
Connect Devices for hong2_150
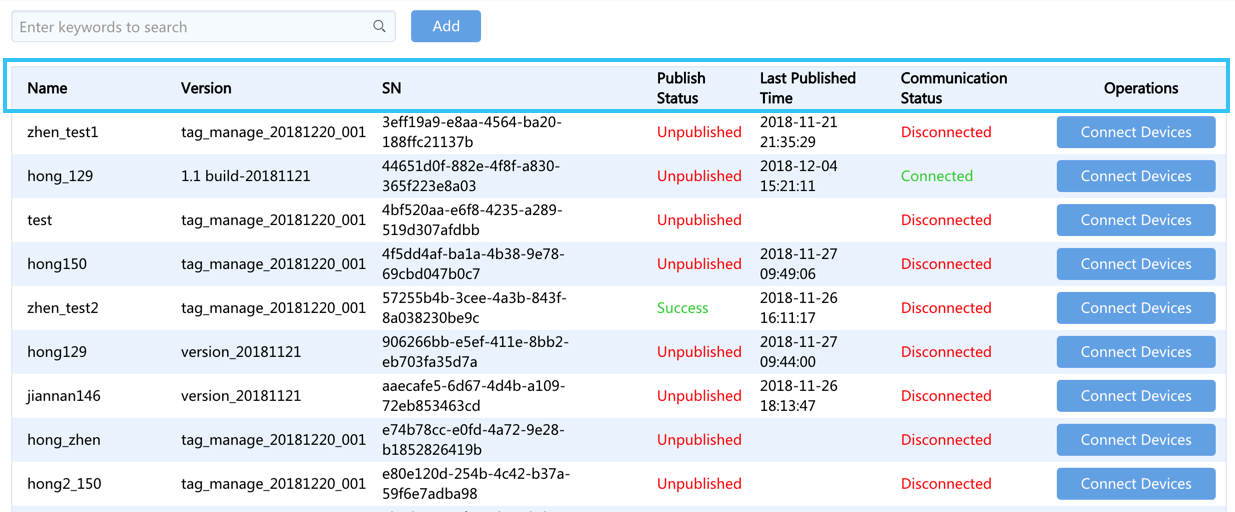(x=1136, y=484)
